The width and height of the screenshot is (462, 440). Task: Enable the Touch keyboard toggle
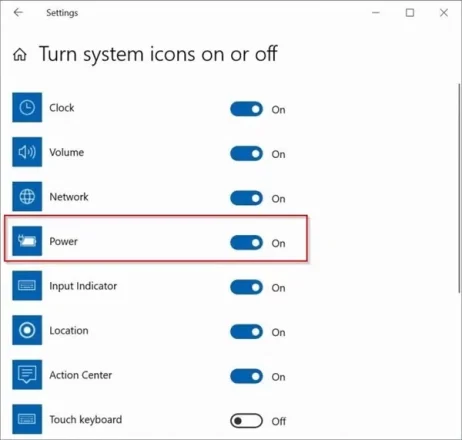[246, 421]
